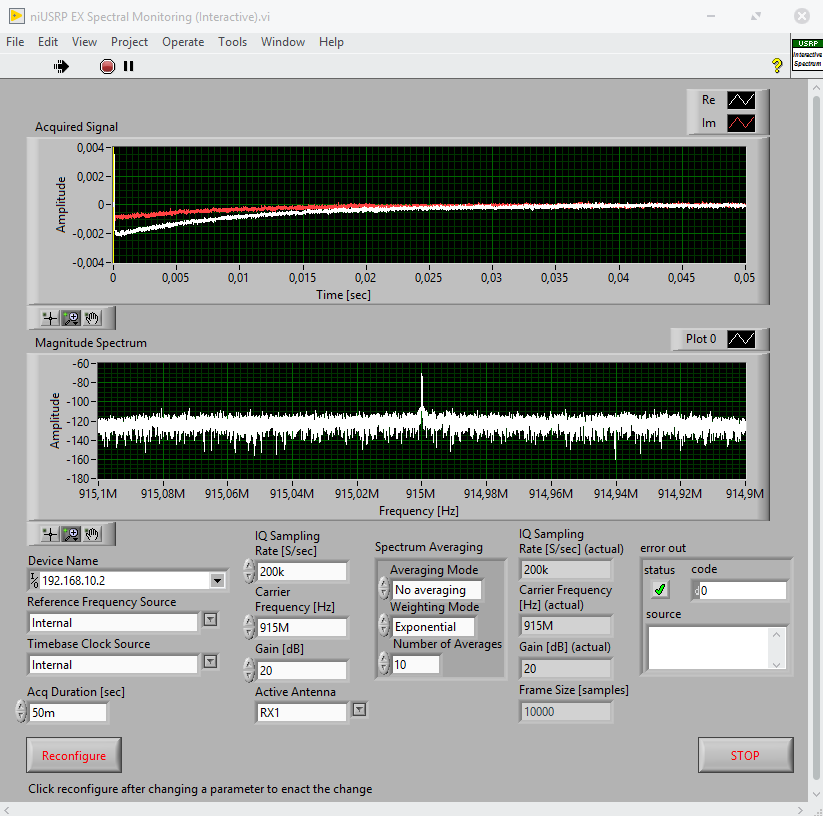
Task: Click the Number of Averages stepper
Action: tap(384, 663)
